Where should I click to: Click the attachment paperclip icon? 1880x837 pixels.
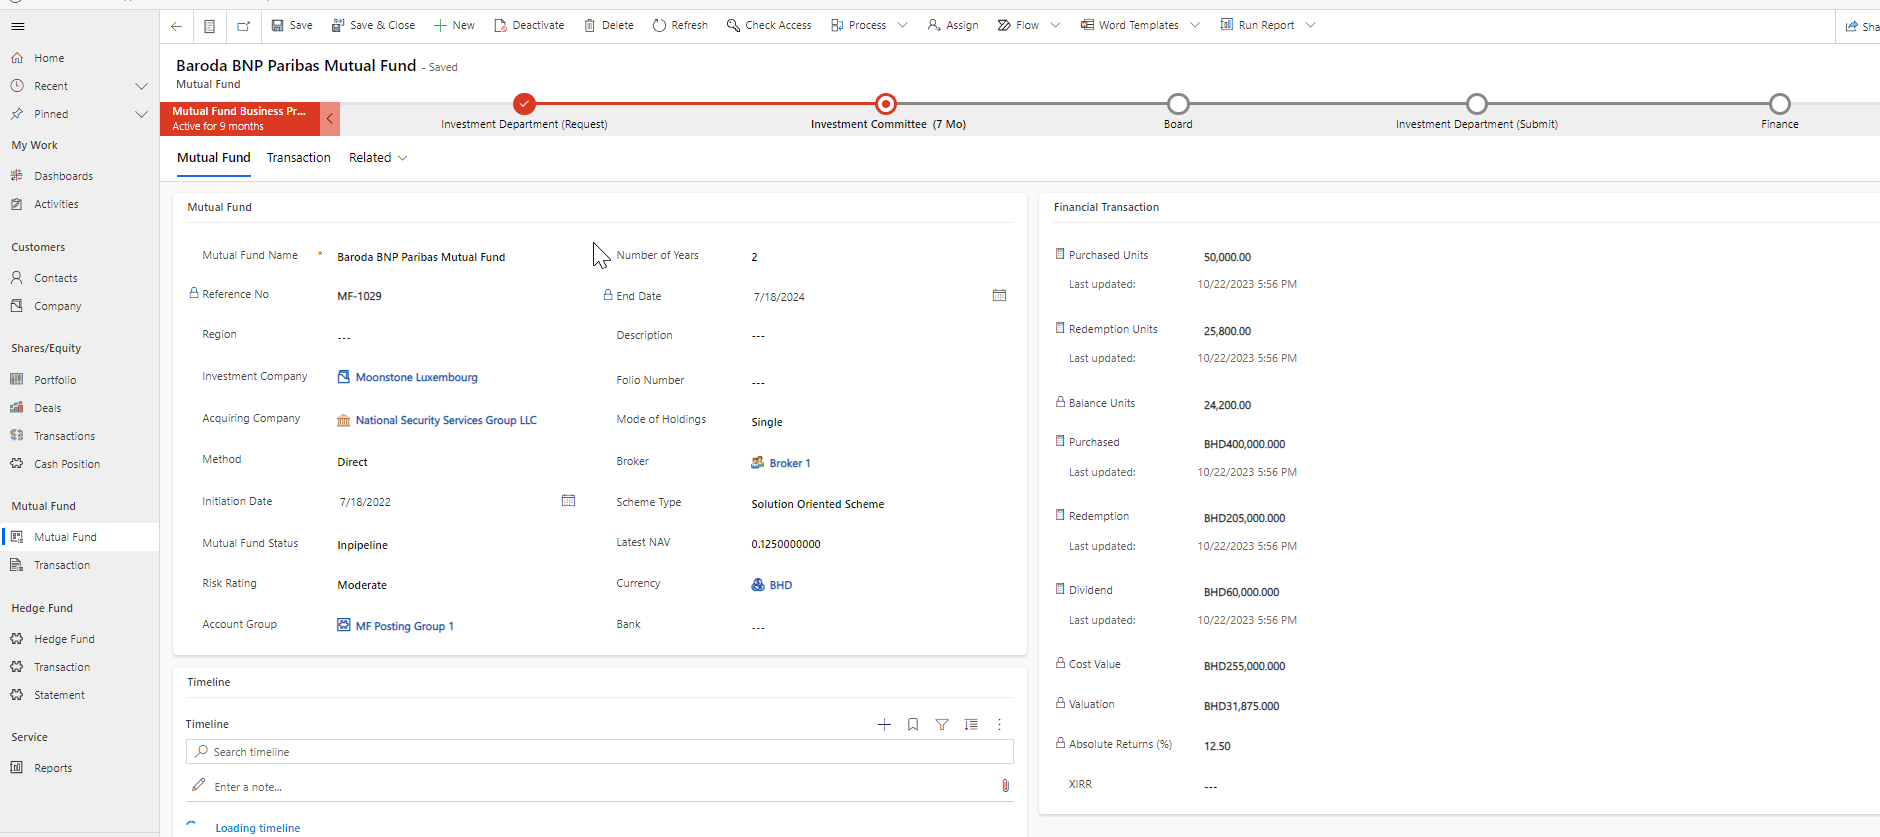(1005, 786)
